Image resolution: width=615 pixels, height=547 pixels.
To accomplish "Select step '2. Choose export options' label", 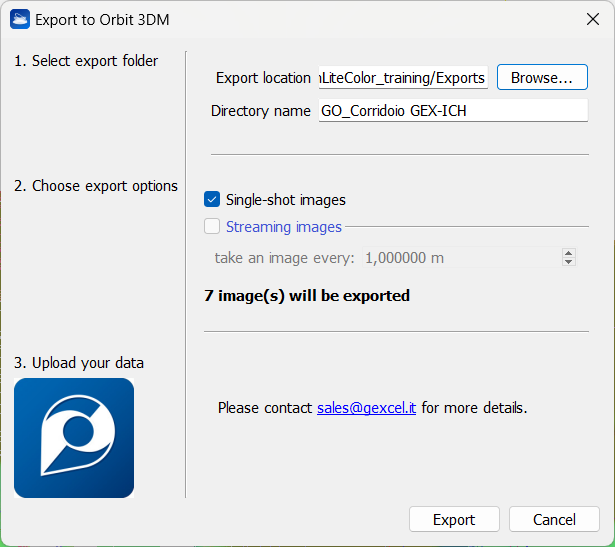I will coord(96,186).
